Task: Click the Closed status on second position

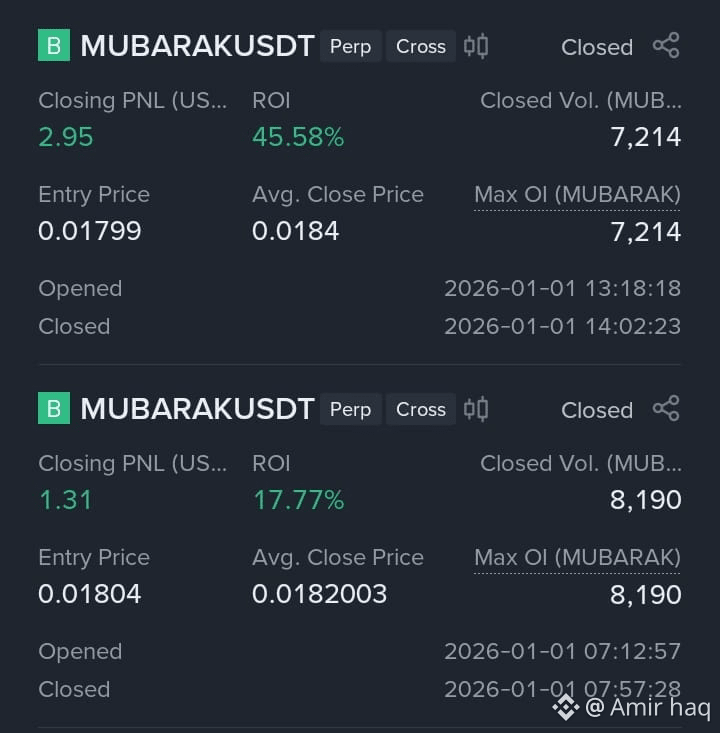Action: tap(597, 410)
